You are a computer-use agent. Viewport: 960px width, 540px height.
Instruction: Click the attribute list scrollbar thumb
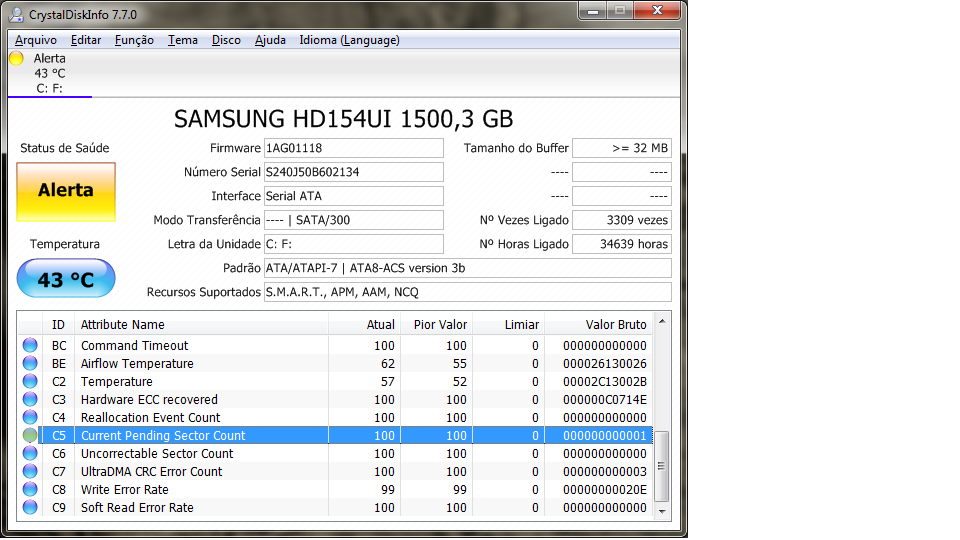tap(662, 466)
